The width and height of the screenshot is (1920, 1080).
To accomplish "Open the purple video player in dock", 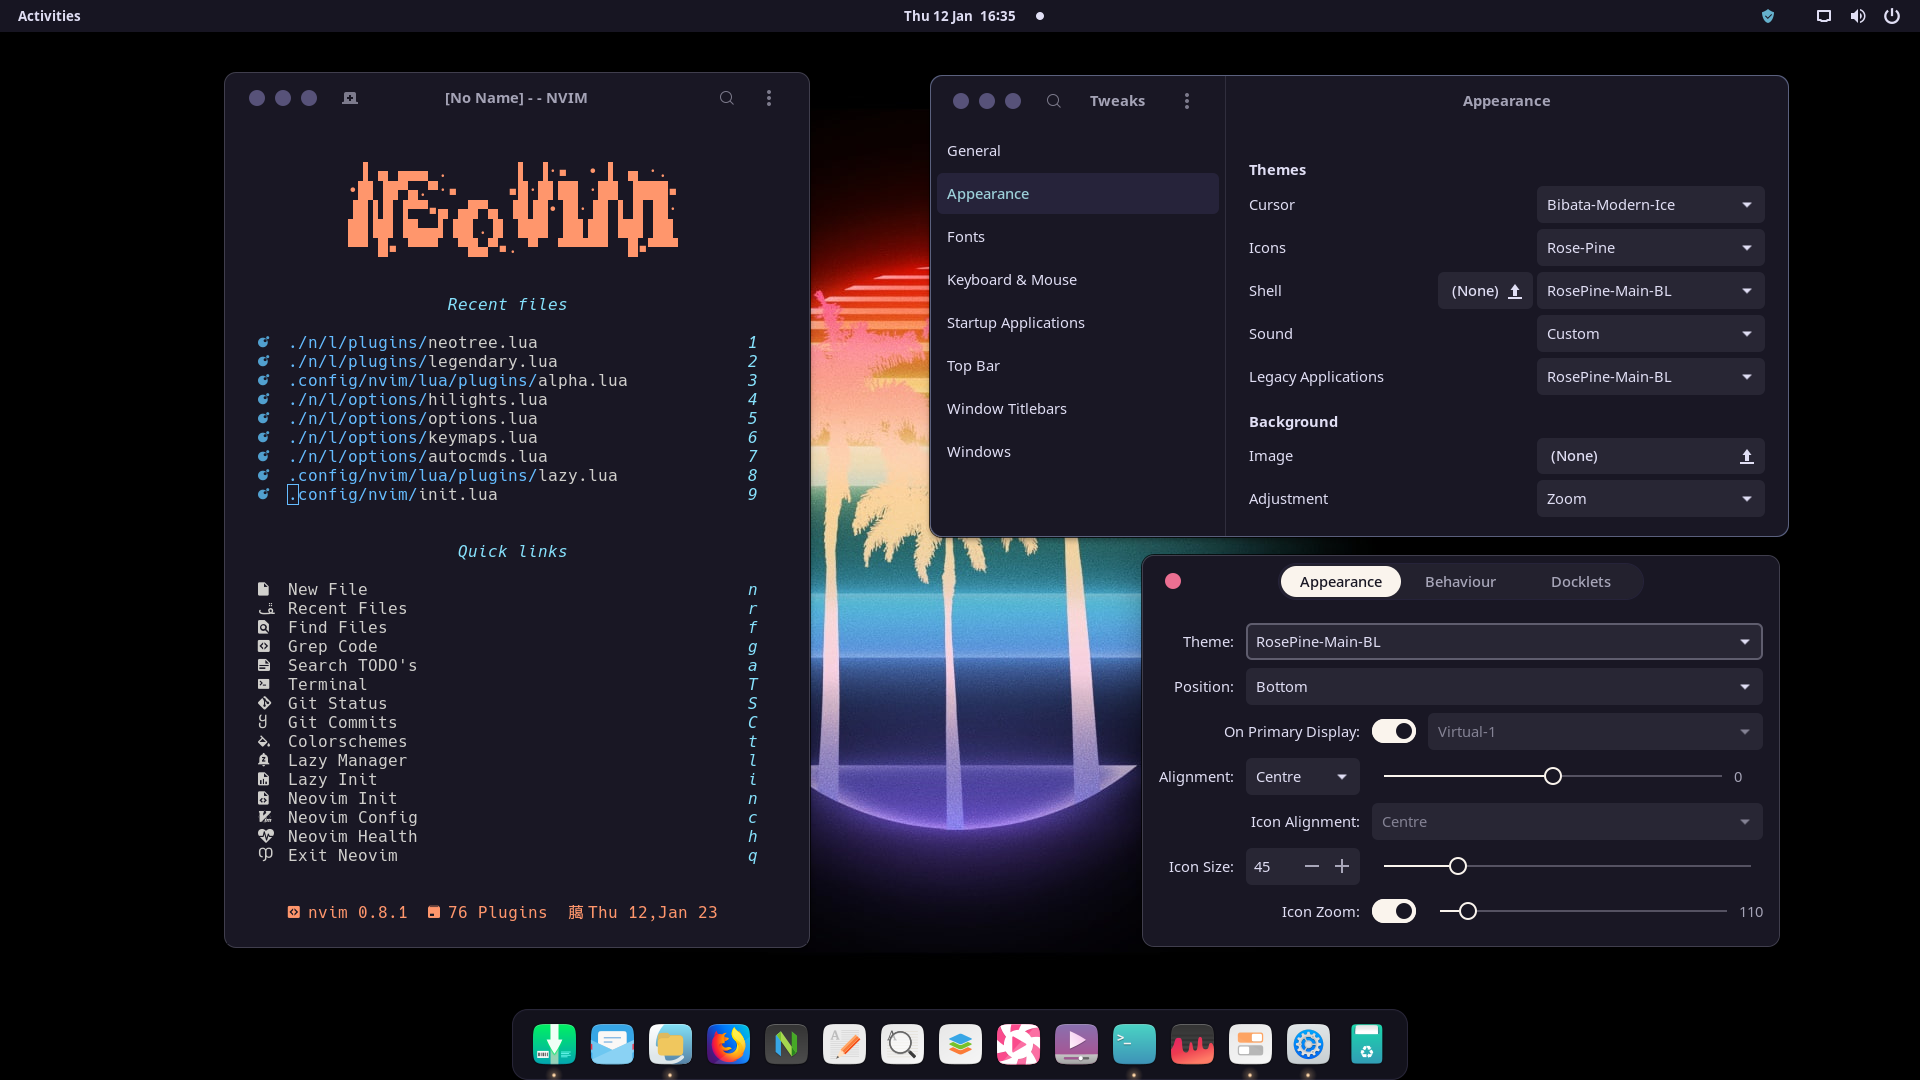I will click(1076, 1044).
